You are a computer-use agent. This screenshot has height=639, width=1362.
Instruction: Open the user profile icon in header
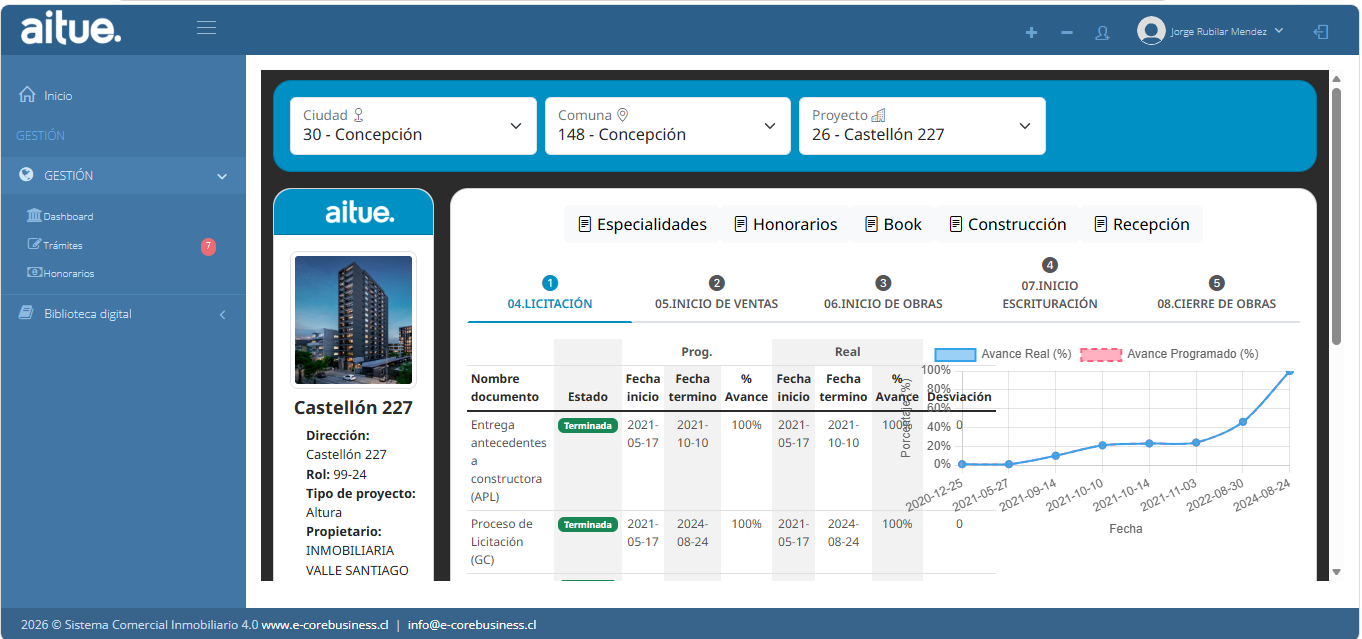pyautogui.click(x=1103, y=33)
